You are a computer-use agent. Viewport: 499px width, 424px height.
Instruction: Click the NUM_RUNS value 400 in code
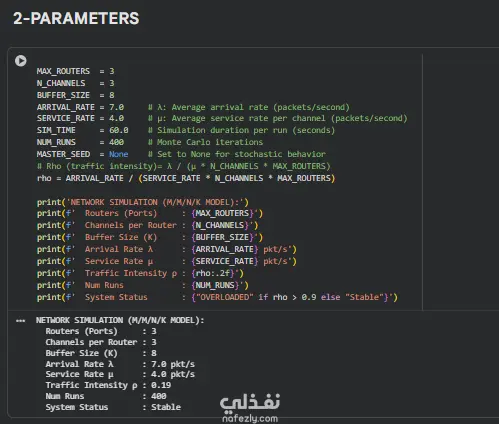point(116,142)
